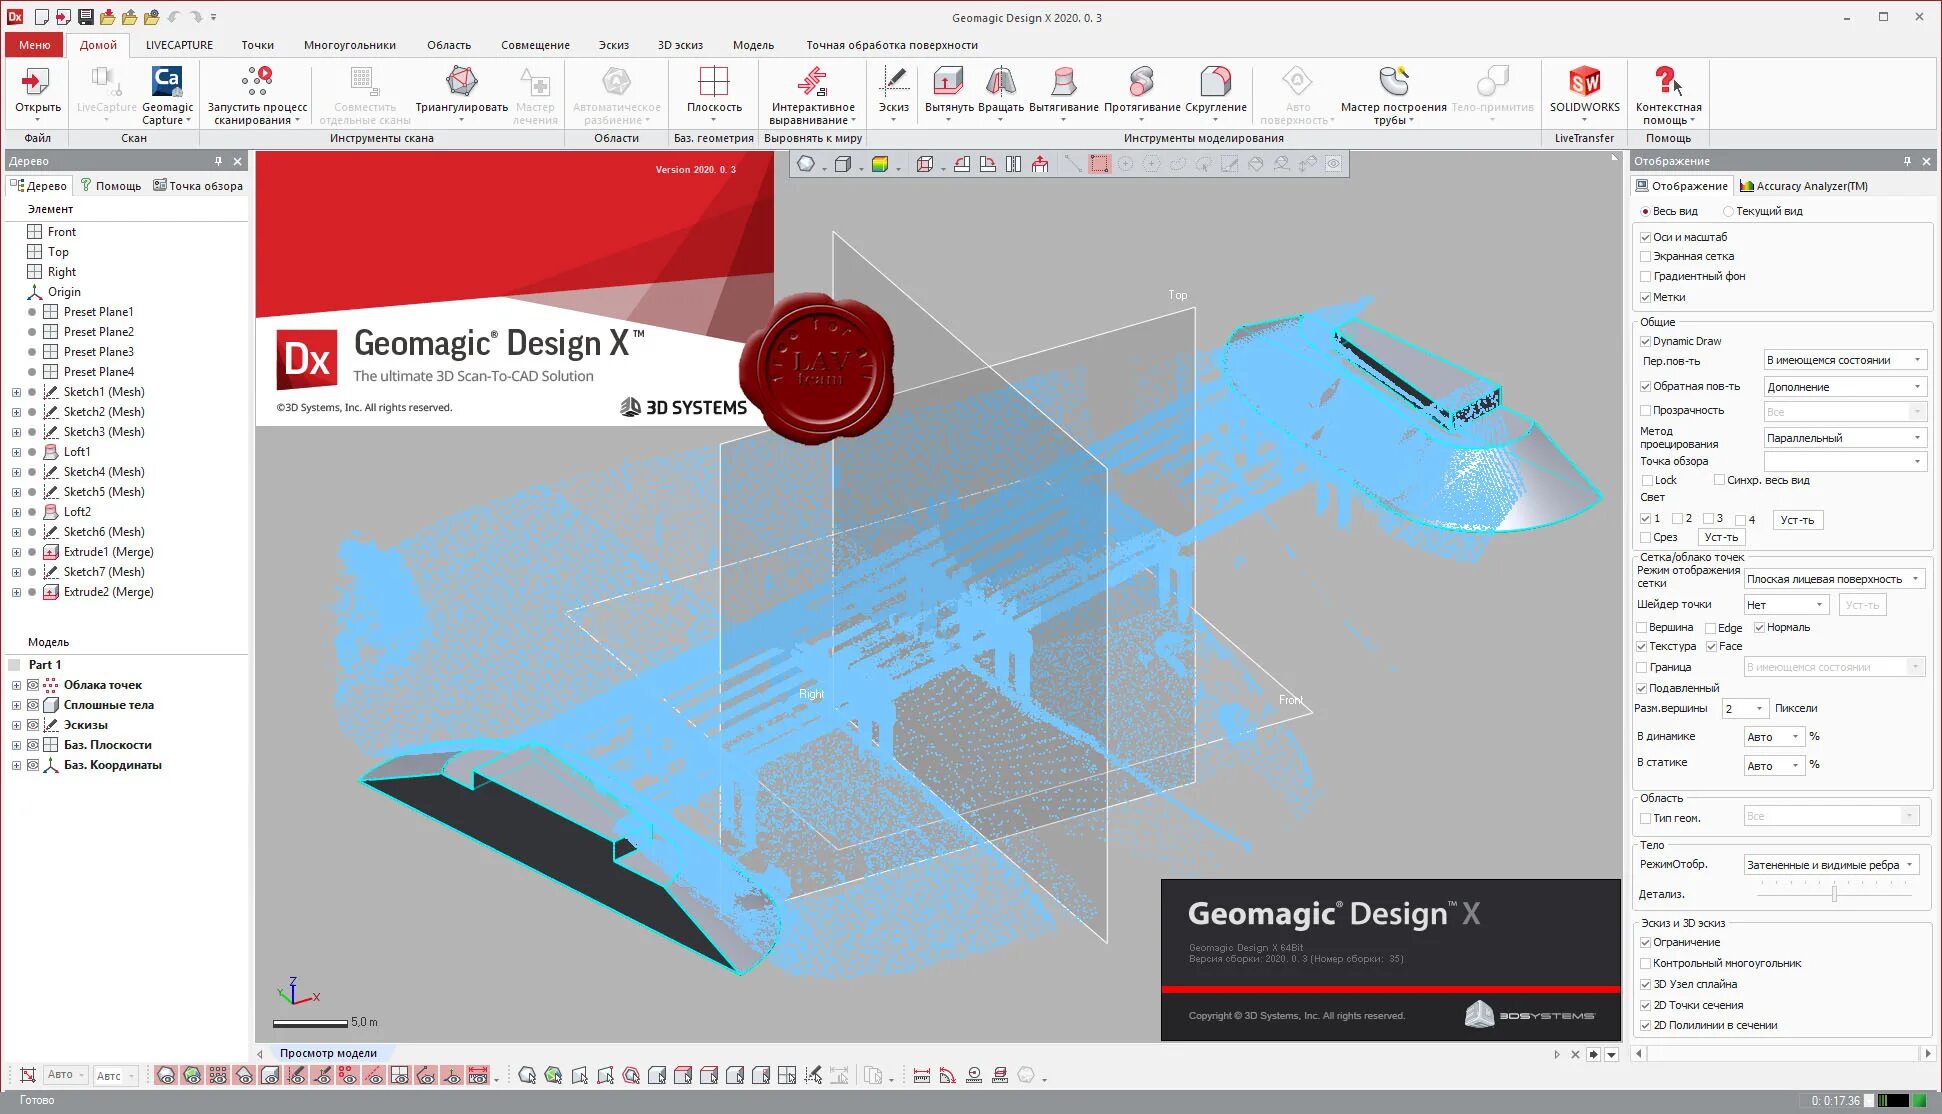1942x1114 pixels.
Task: Enable the Gradient background checkbox
Action: [x=1645, y=276]
